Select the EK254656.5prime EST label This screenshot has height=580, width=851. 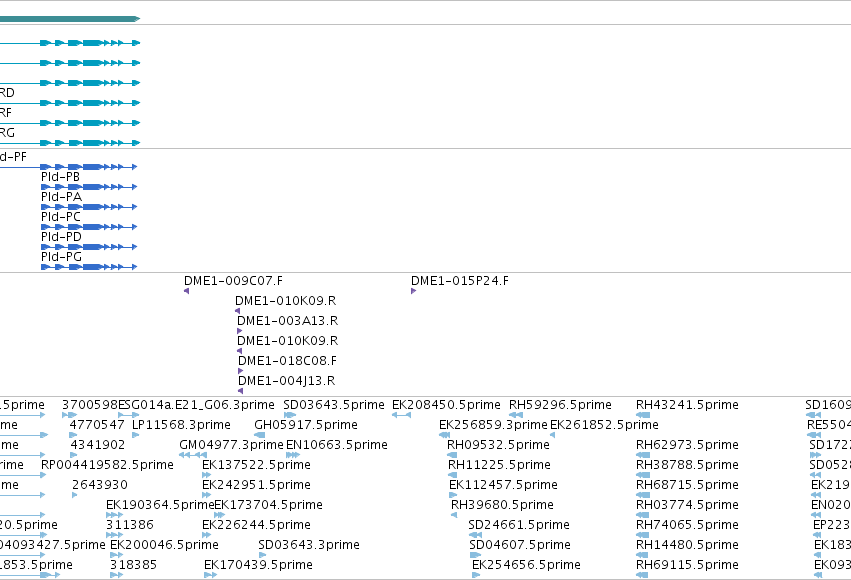coord(526,566)
